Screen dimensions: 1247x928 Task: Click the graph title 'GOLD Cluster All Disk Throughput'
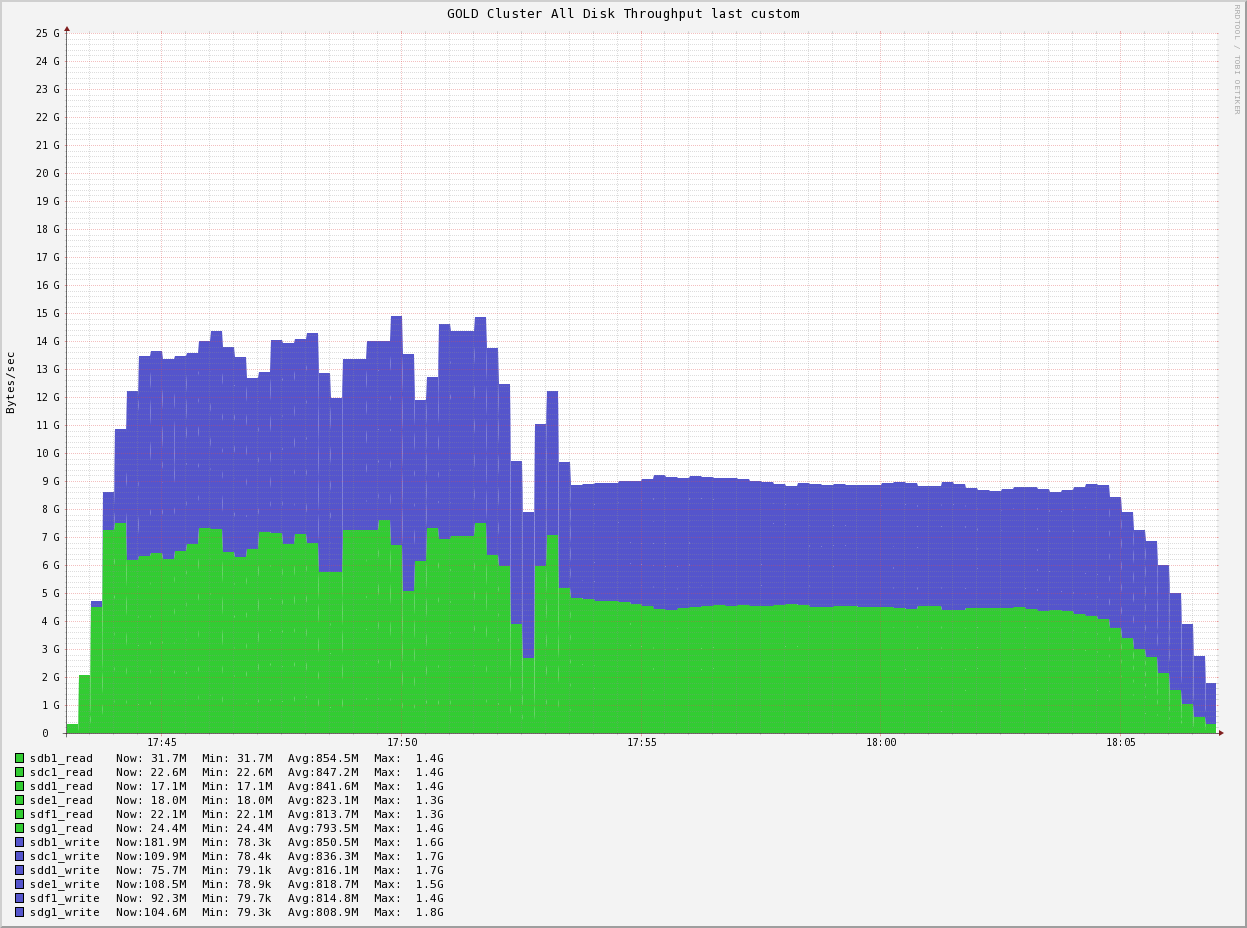coord(622,14)
